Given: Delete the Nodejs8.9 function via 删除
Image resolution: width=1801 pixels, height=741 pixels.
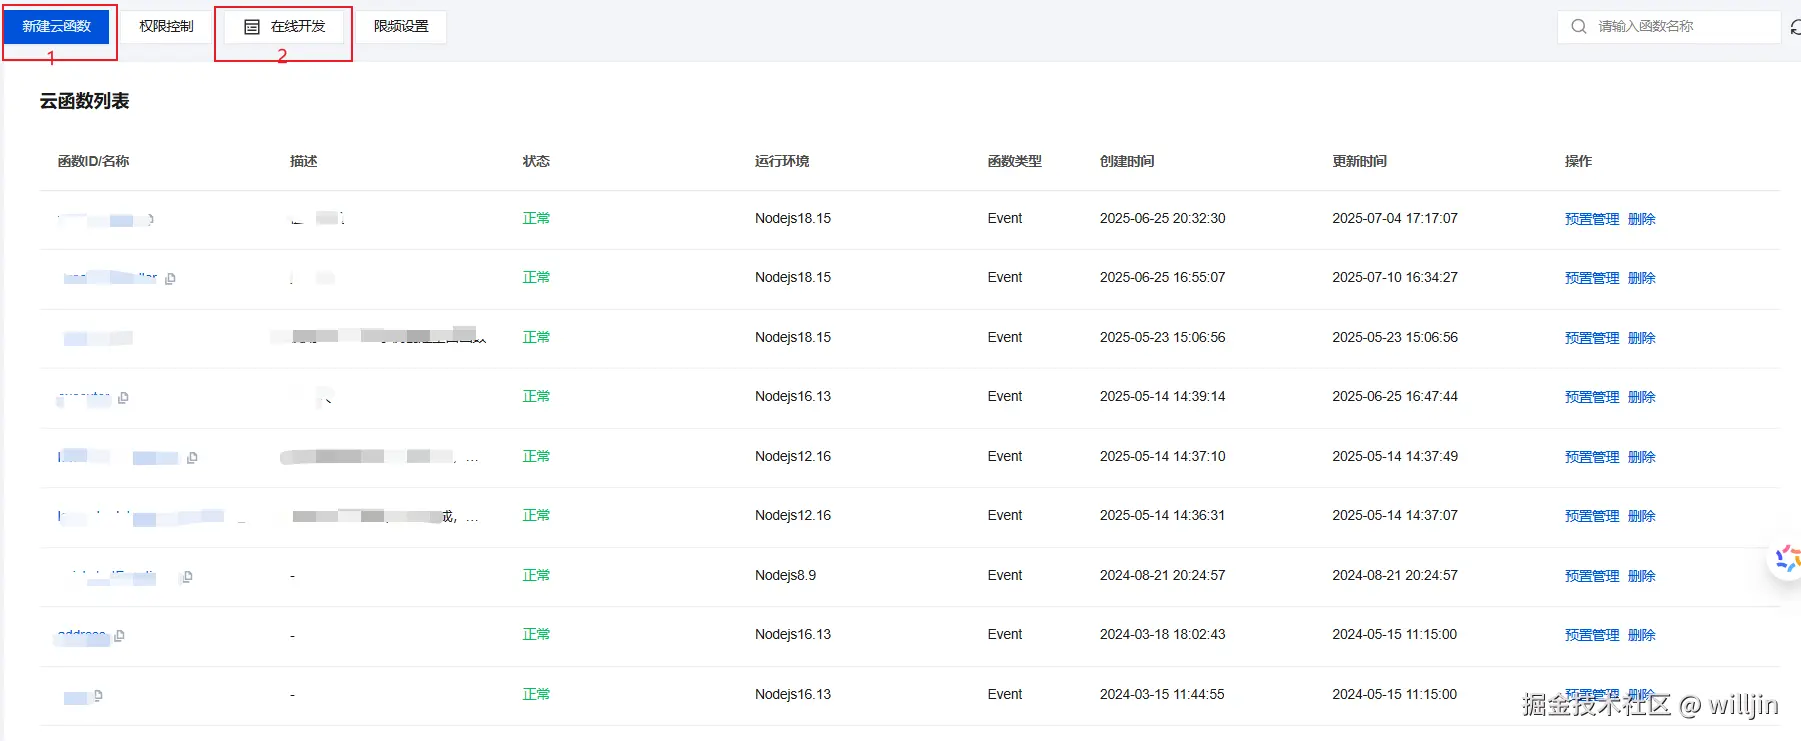Looking at the screenshot, I should [1641, 576].
